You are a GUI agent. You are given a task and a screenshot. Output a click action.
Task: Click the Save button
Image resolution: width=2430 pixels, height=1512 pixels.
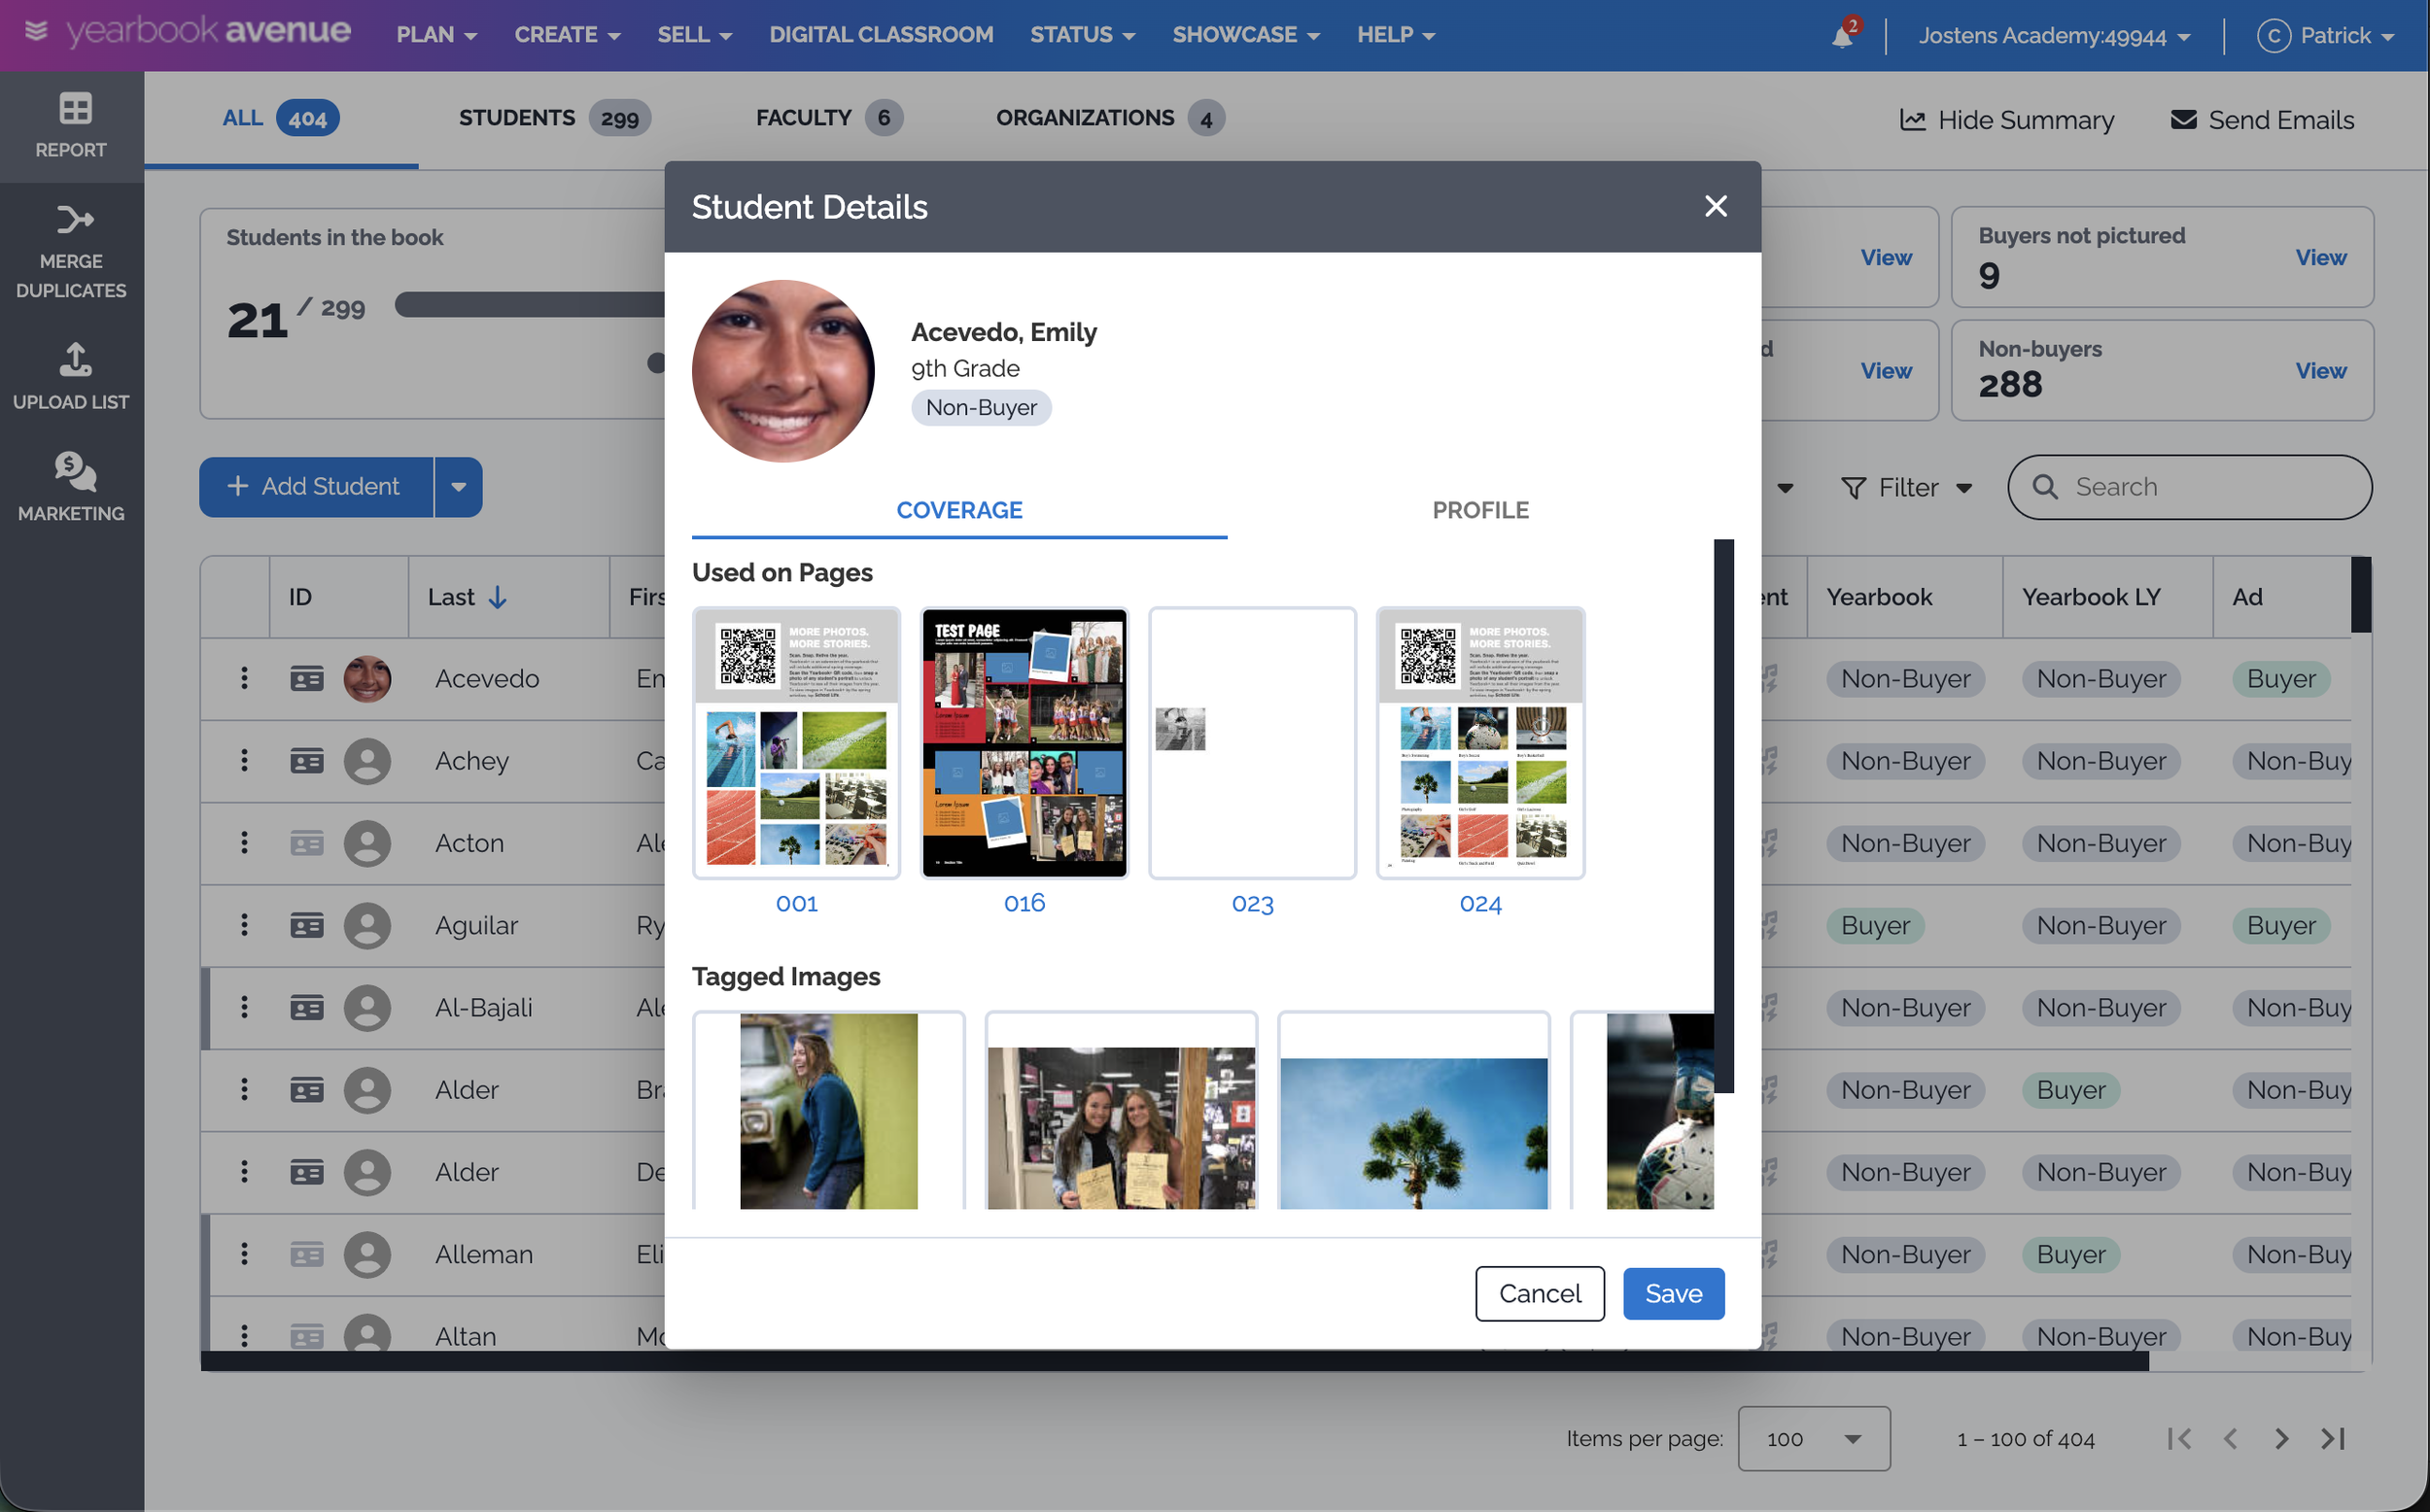click(x=1673, y=1293)
